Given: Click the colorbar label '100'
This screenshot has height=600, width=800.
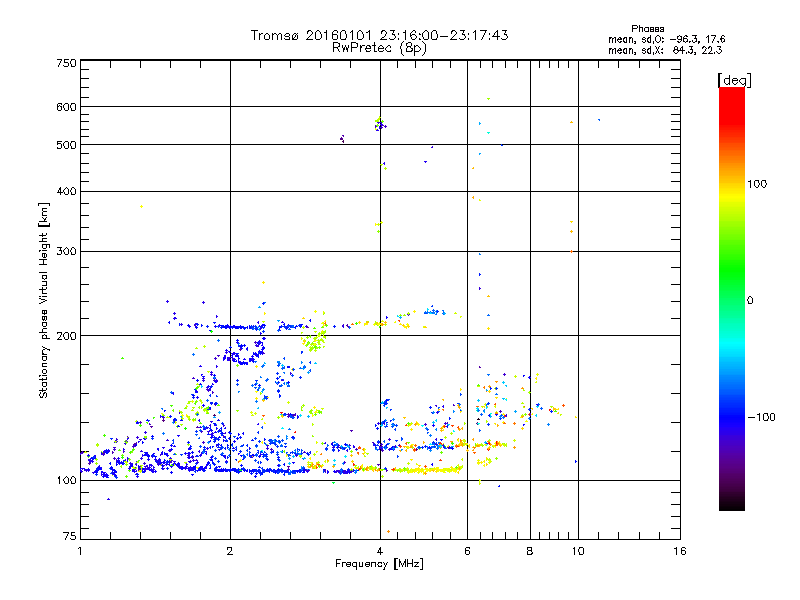Looking at the screenshot, I should click(757, 184).
